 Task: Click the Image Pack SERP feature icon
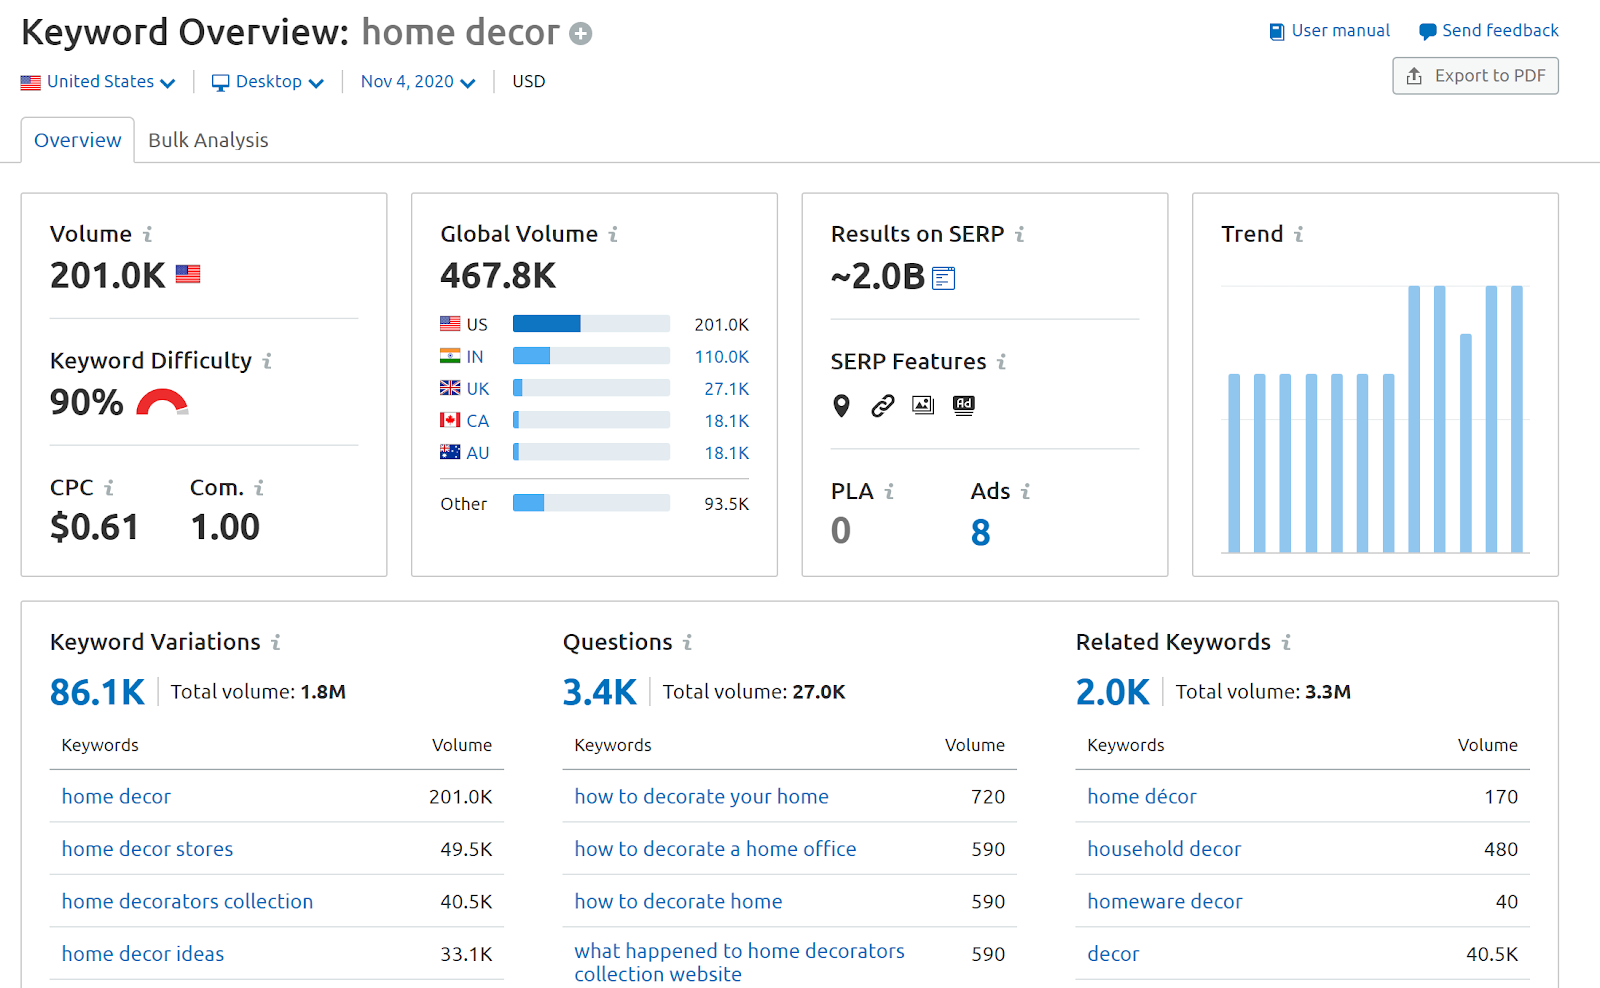click(x=922, y=405)
